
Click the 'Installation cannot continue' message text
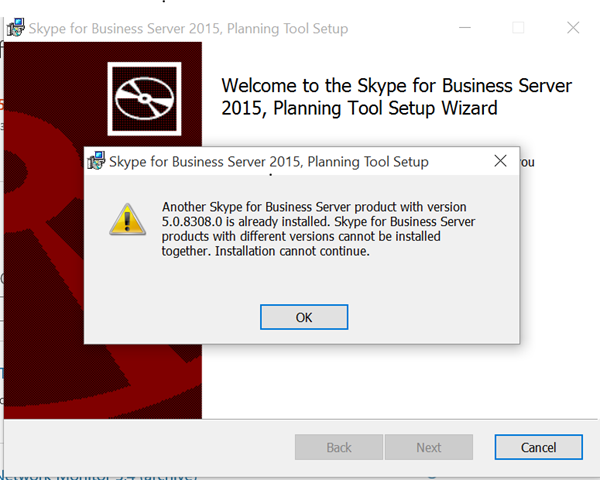[292, 251]
